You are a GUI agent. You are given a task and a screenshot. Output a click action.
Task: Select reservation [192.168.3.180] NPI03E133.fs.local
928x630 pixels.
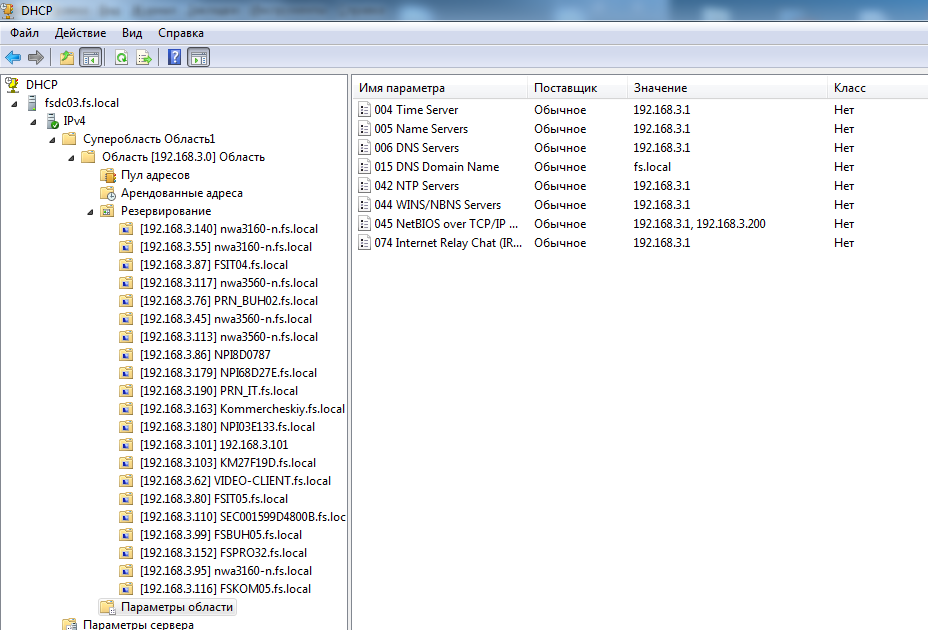227,427
